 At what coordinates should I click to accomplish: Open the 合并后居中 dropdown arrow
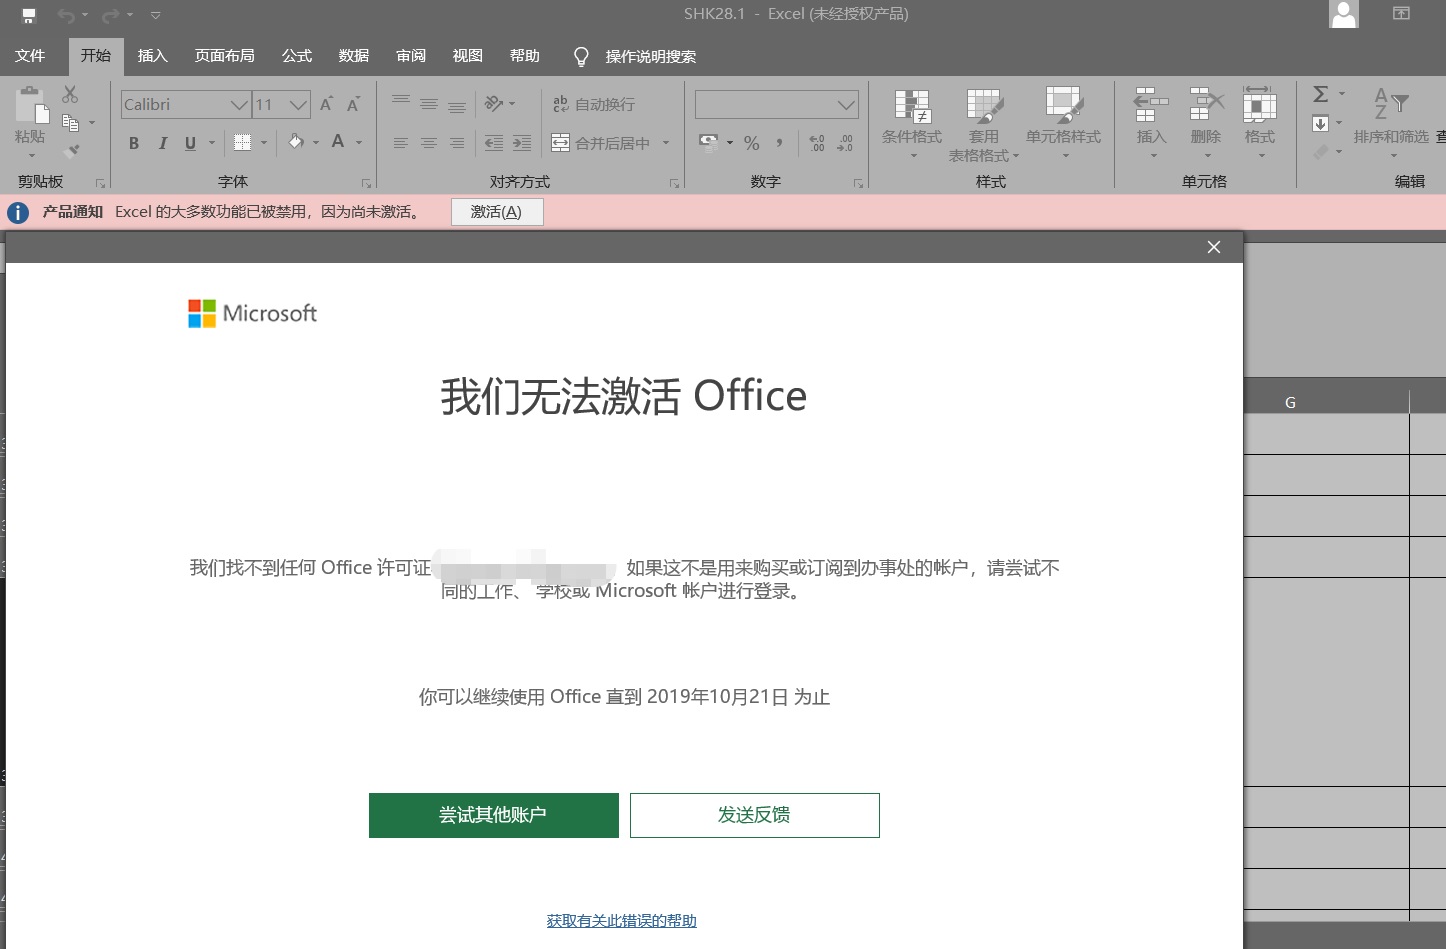666,143
